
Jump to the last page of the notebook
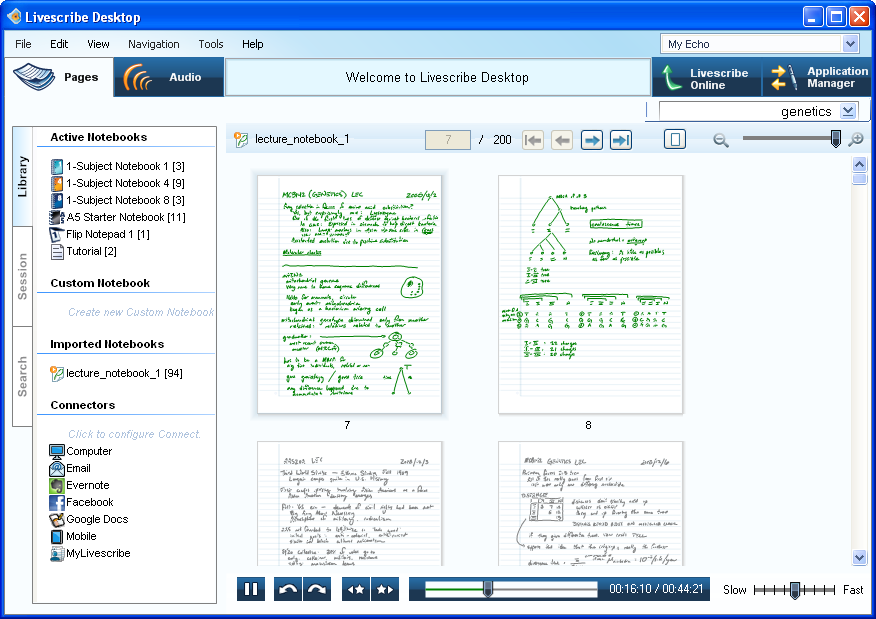coord(621,140)
